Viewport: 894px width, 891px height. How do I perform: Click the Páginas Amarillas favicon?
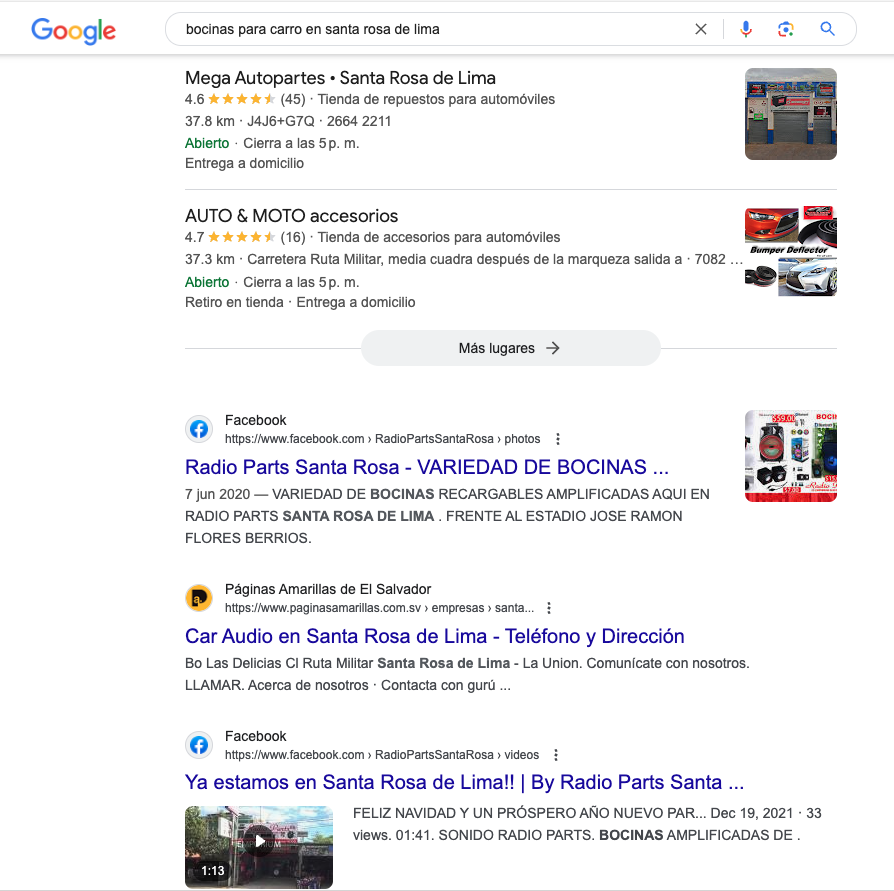[199, 599]
